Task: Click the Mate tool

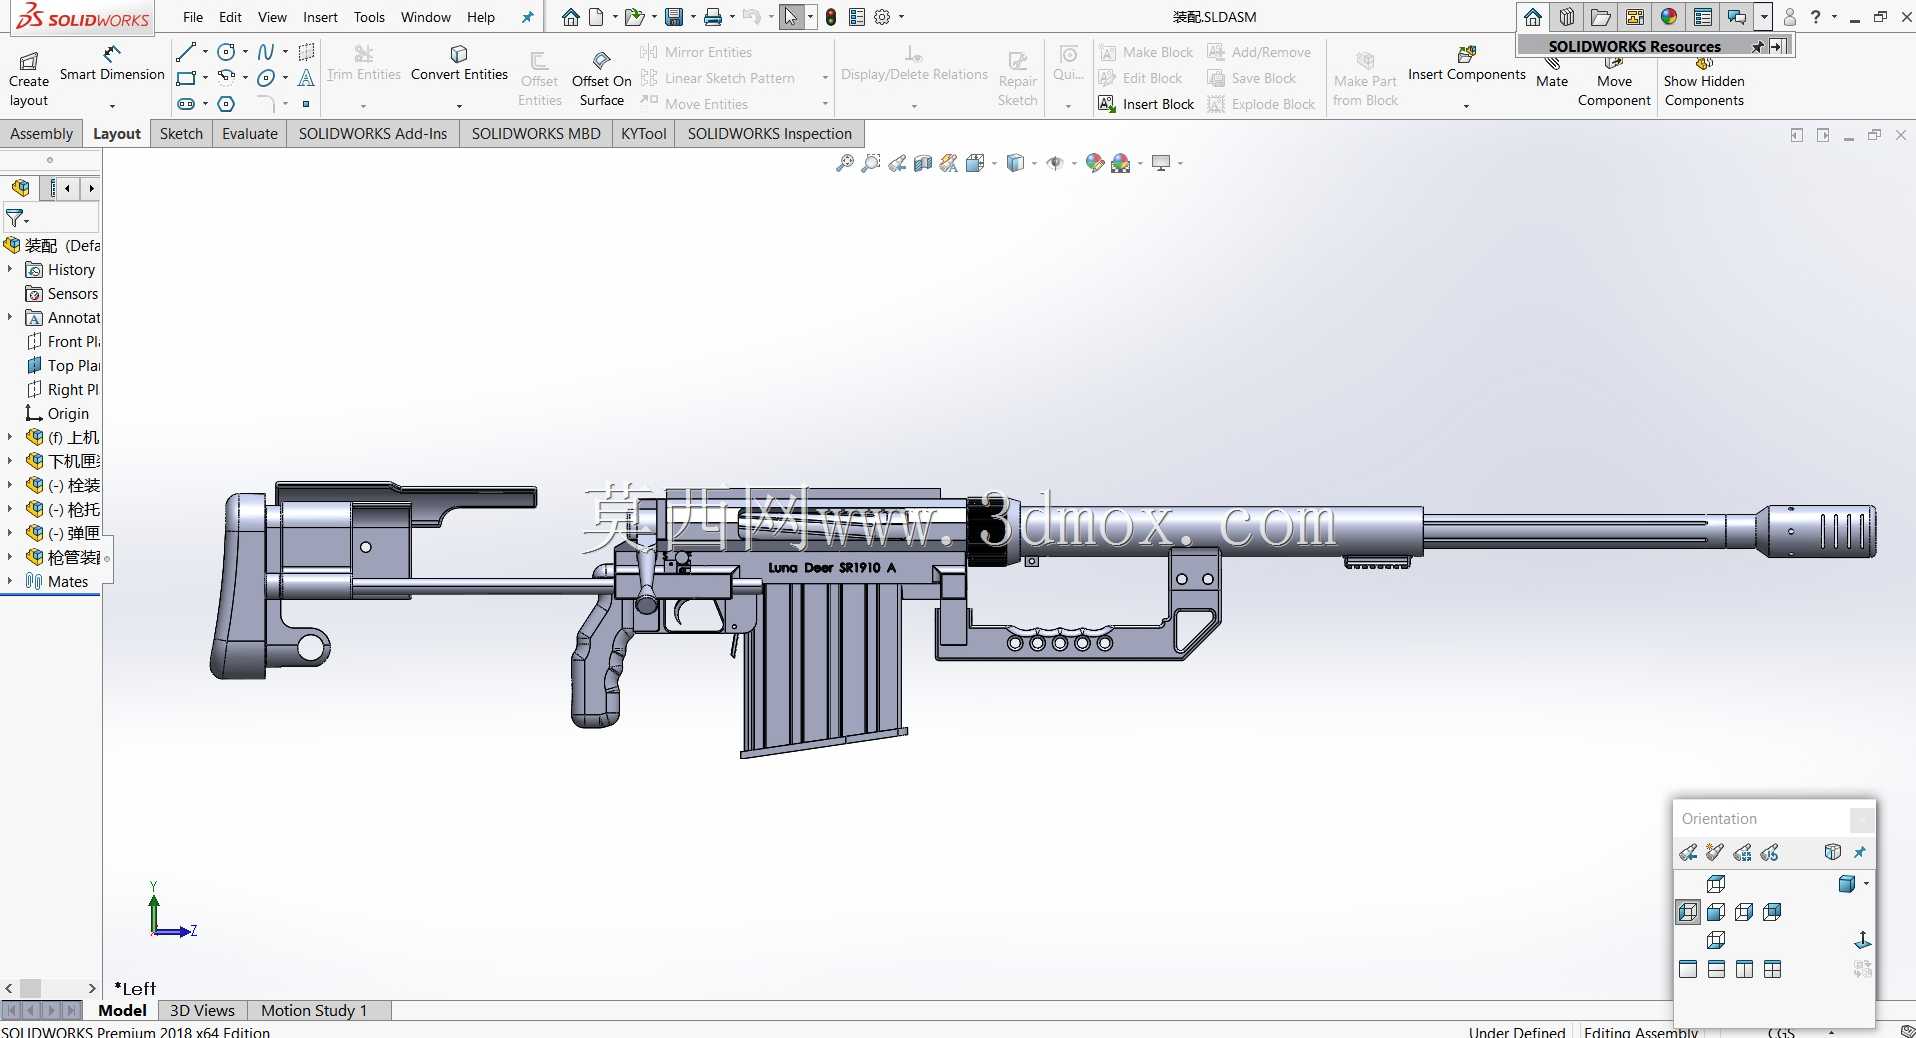Action: [1552, 73]
